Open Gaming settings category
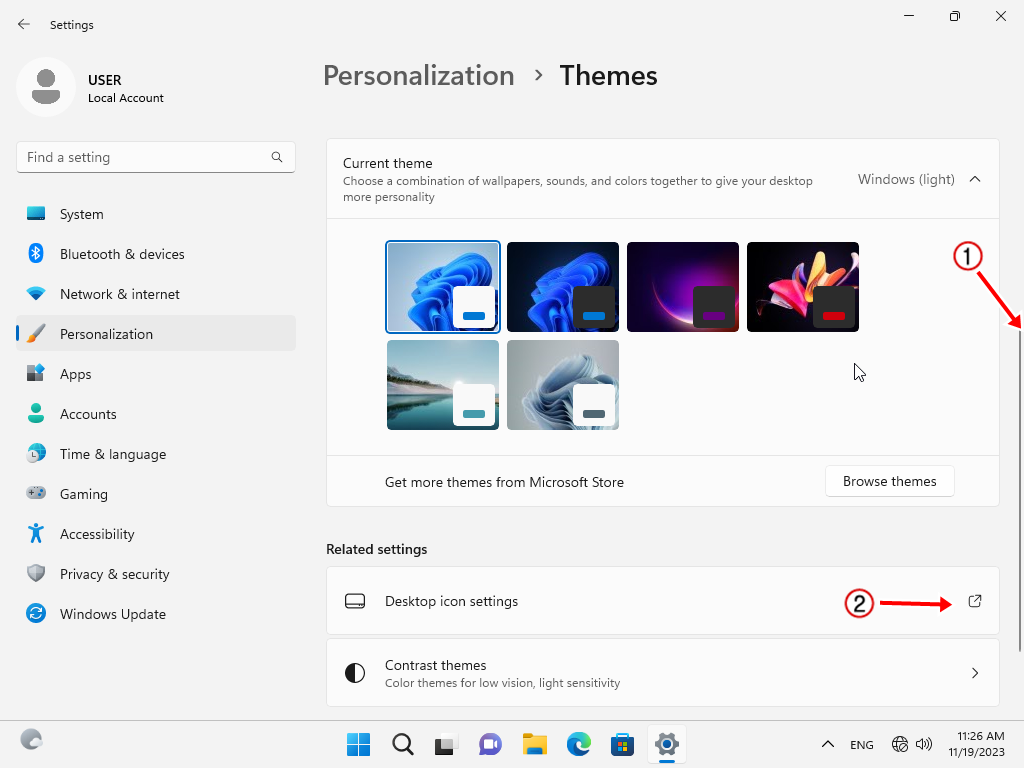The height and width of the screenshot is (768, 1024). click(155, 494)
